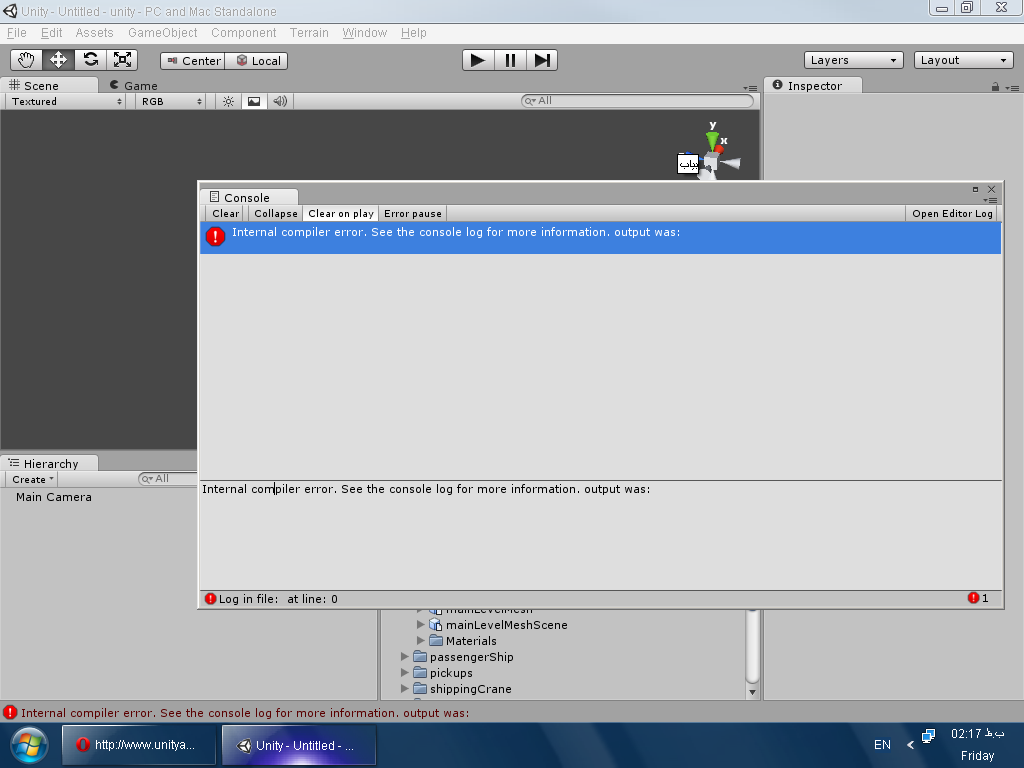
Task: Toggle Error pause in Console
Action: [x=412, y=213]
